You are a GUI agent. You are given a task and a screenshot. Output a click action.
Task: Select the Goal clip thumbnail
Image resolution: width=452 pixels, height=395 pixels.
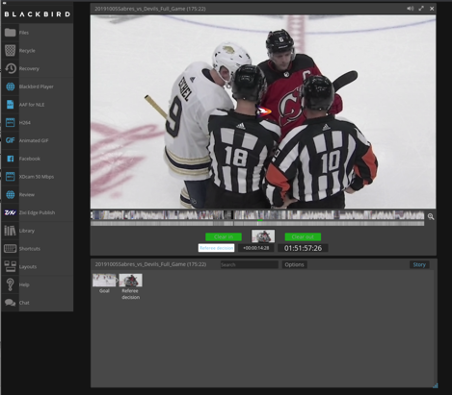click(x=104, y=280)
